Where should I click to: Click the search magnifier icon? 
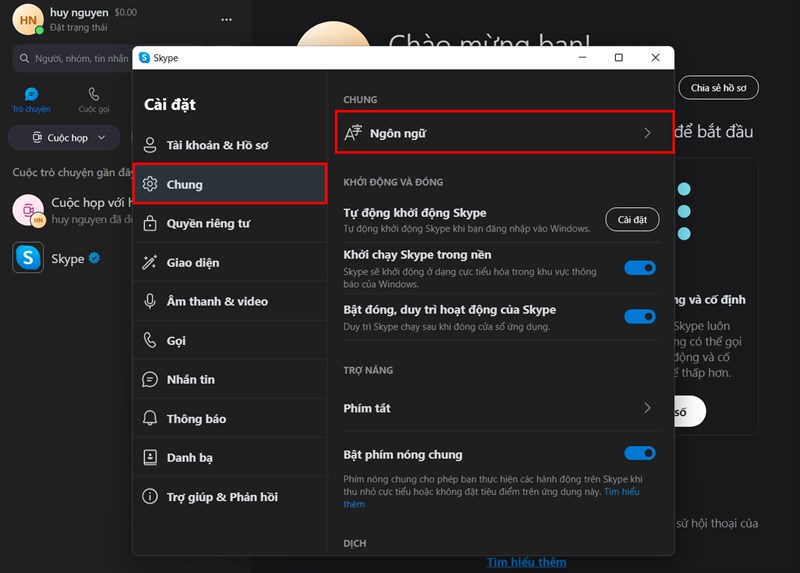pos(24,59)
